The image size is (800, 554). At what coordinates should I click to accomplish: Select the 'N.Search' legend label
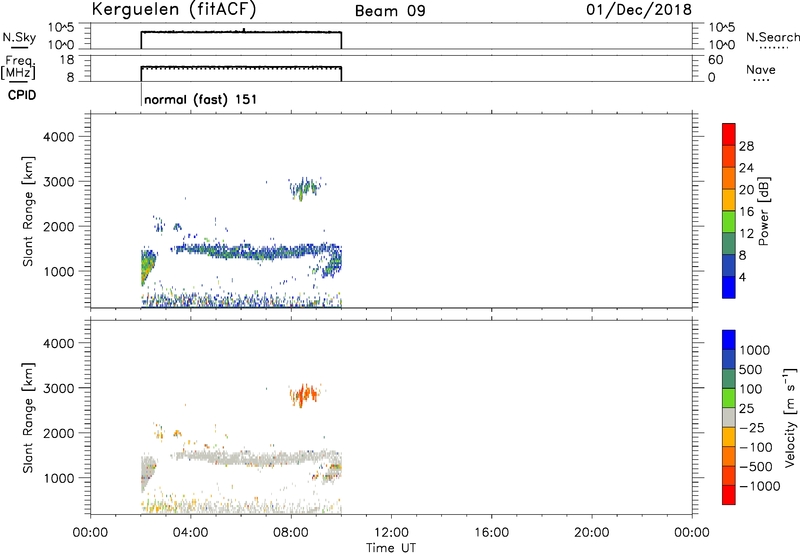click(772, 37)
